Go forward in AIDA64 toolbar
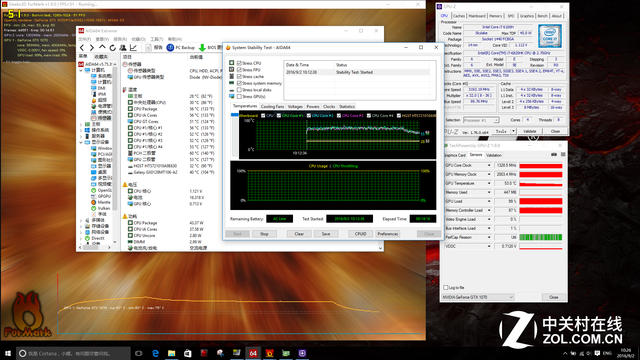Image resolution: width=640 pixels, height=360 pixels. pos(92,48)
